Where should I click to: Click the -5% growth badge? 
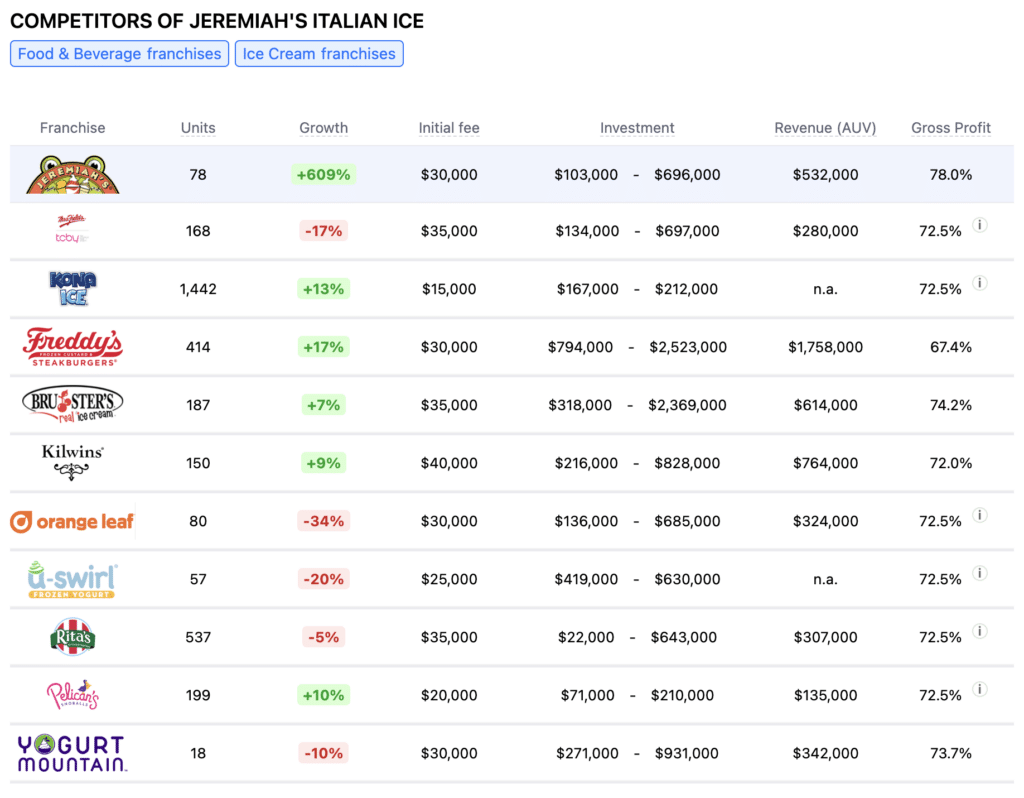323,637
